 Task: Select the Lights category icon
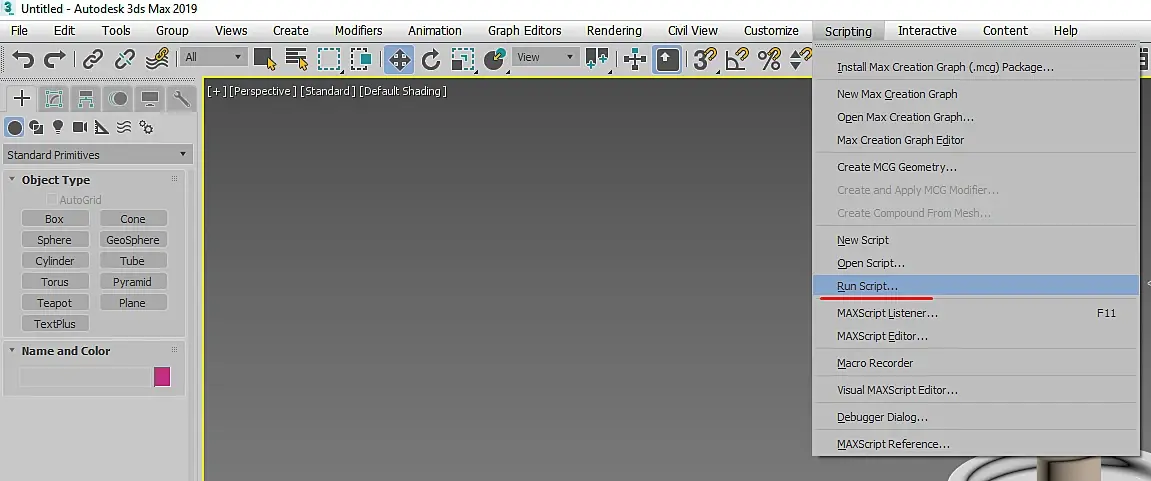[58, 128]
